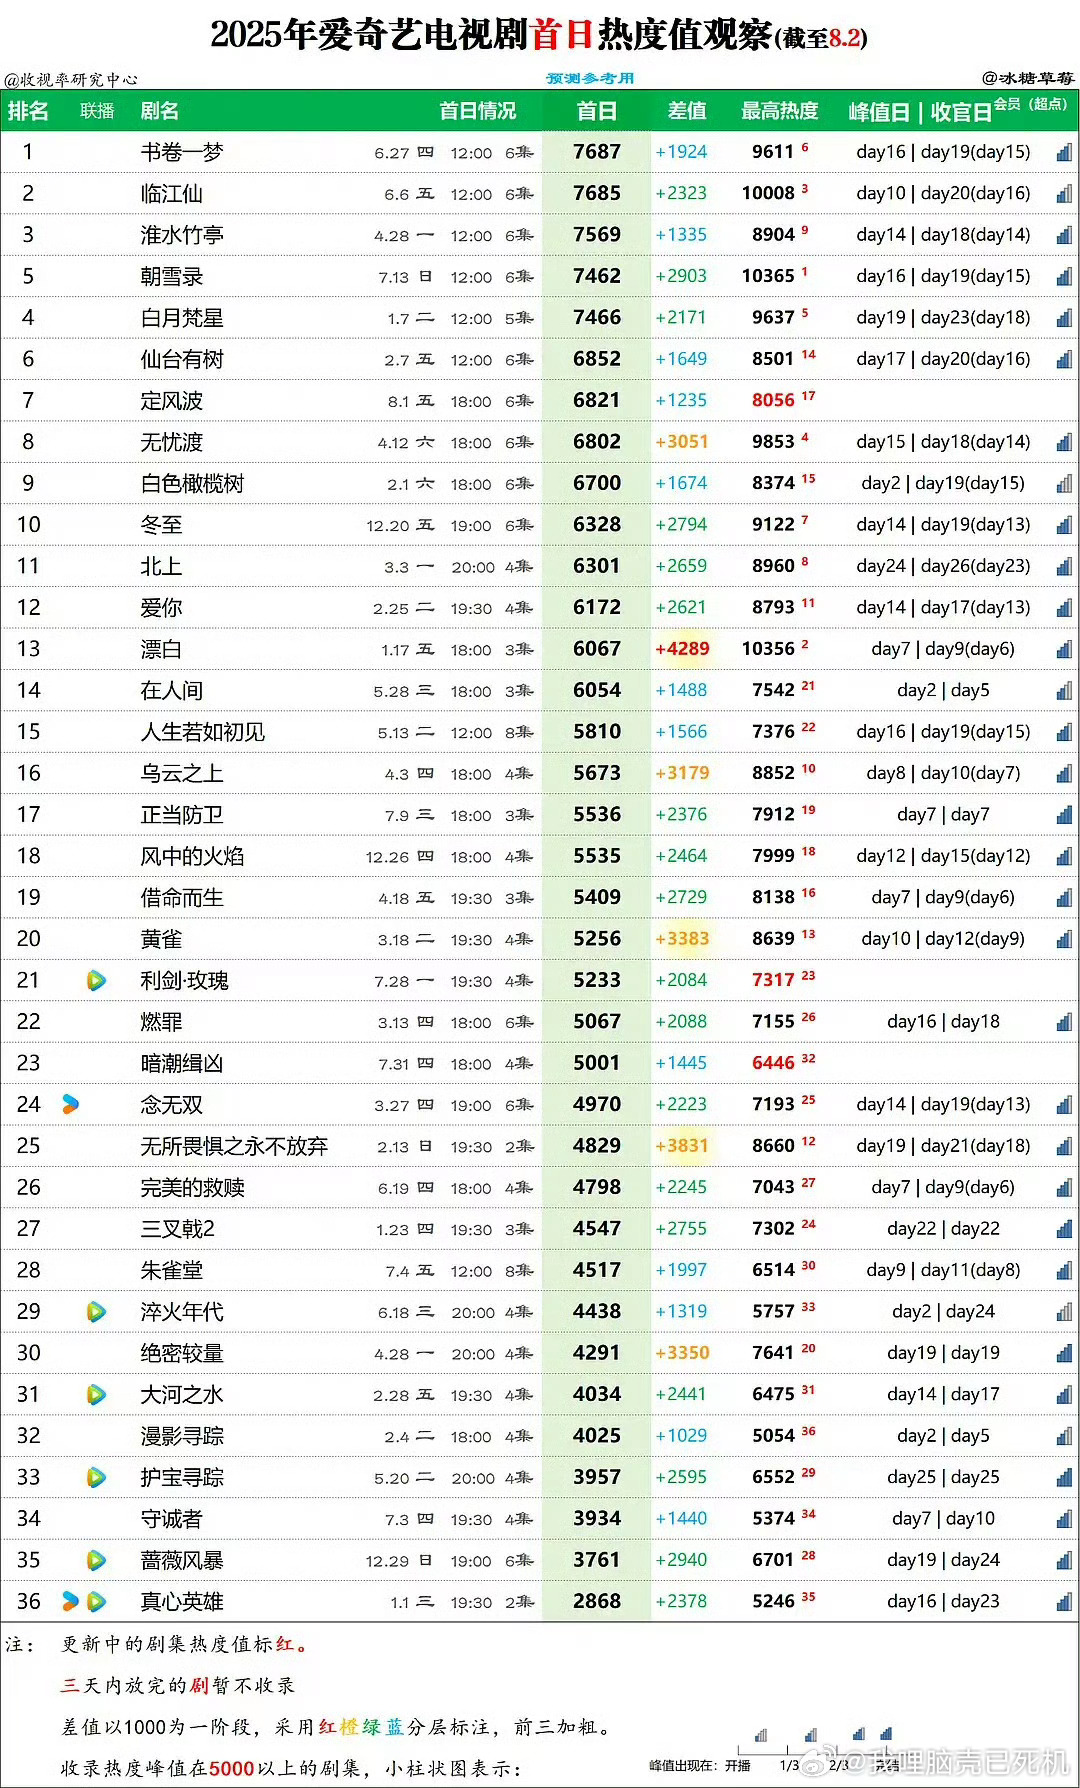Image resolution: width=1080 pixels, height=1788 pixels.
Task: Click the 最高热度 column header
Action: tap(780, 111)
